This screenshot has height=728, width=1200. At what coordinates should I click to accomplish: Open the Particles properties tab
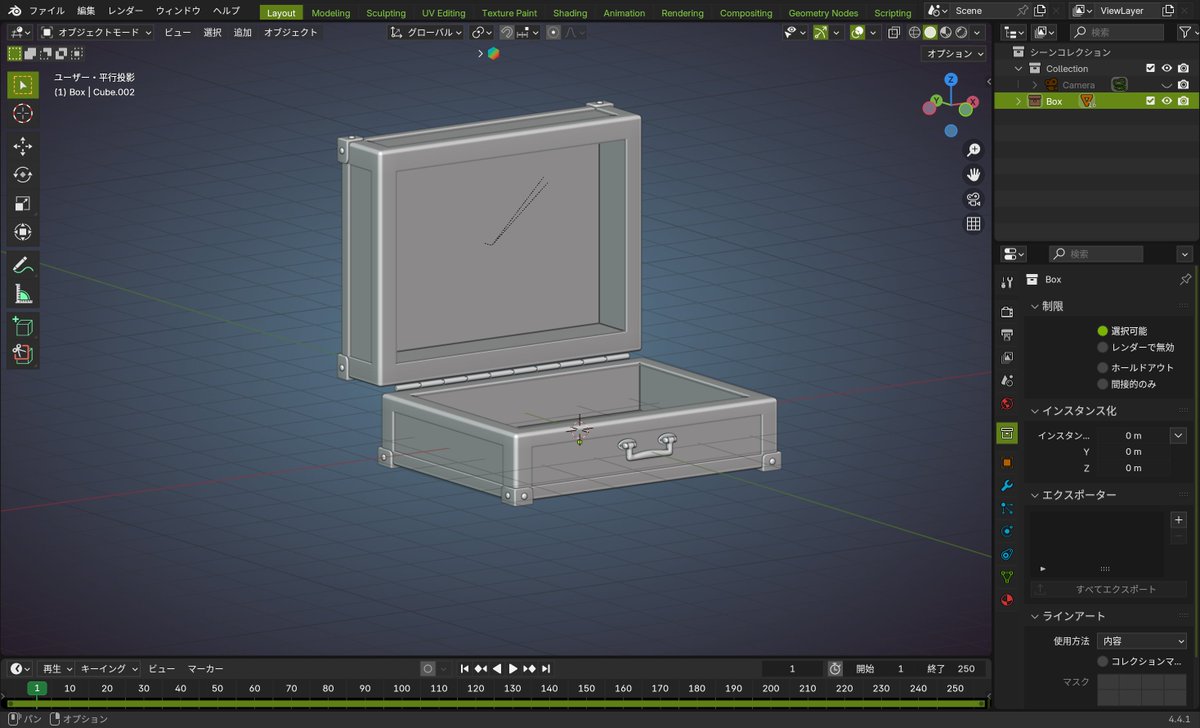click(1007, 508)
